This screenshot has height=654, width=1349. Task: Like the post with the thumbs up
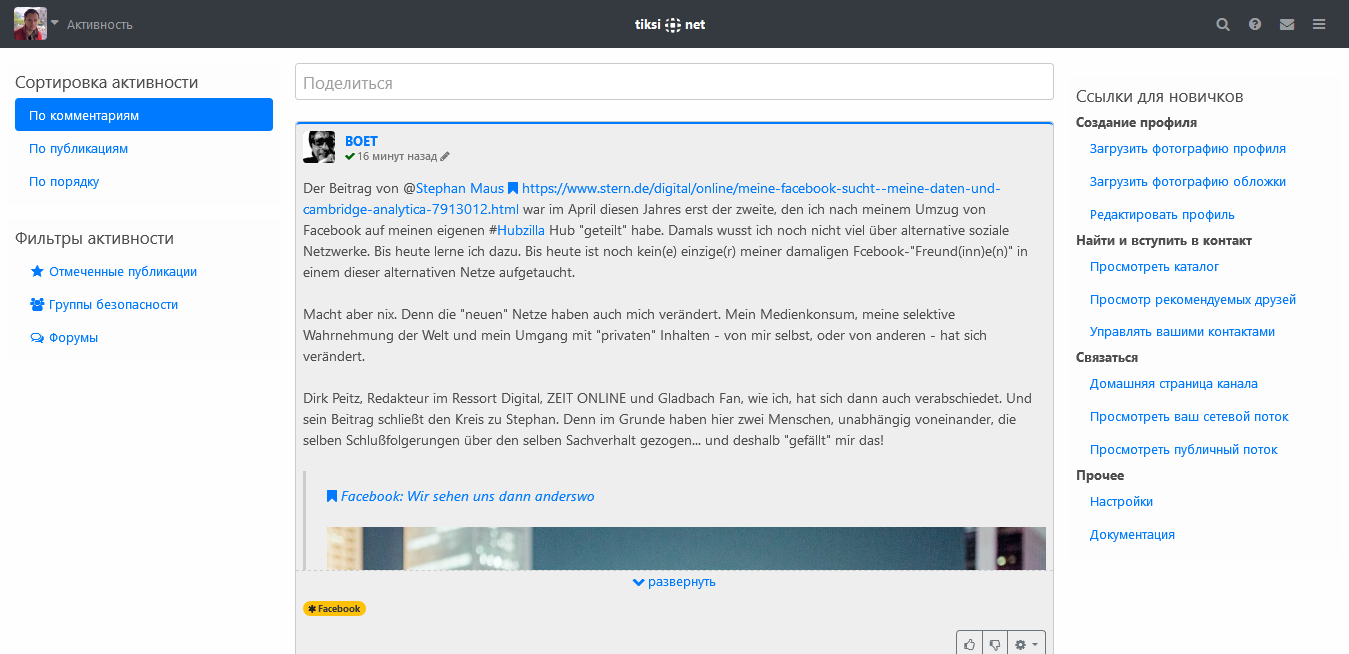pos(969,644)
